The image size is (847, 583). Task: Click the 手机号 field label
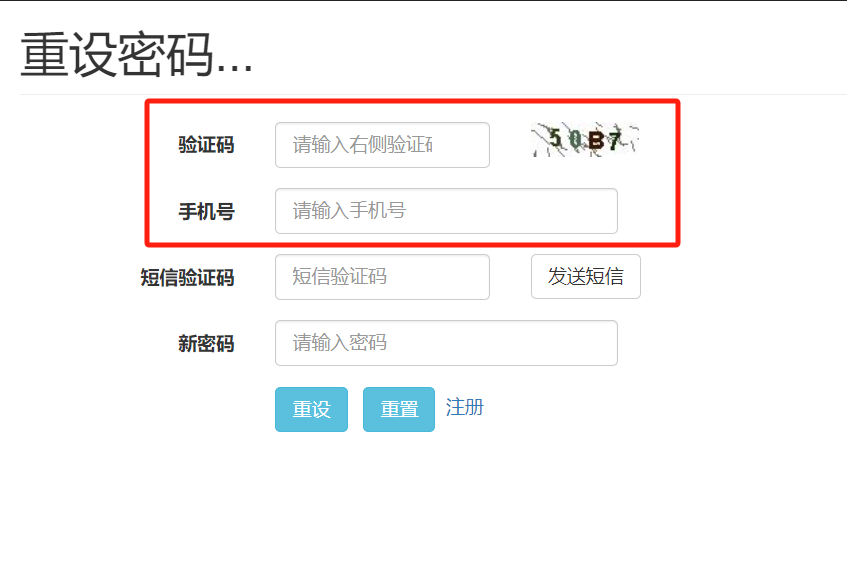[206, 211]
